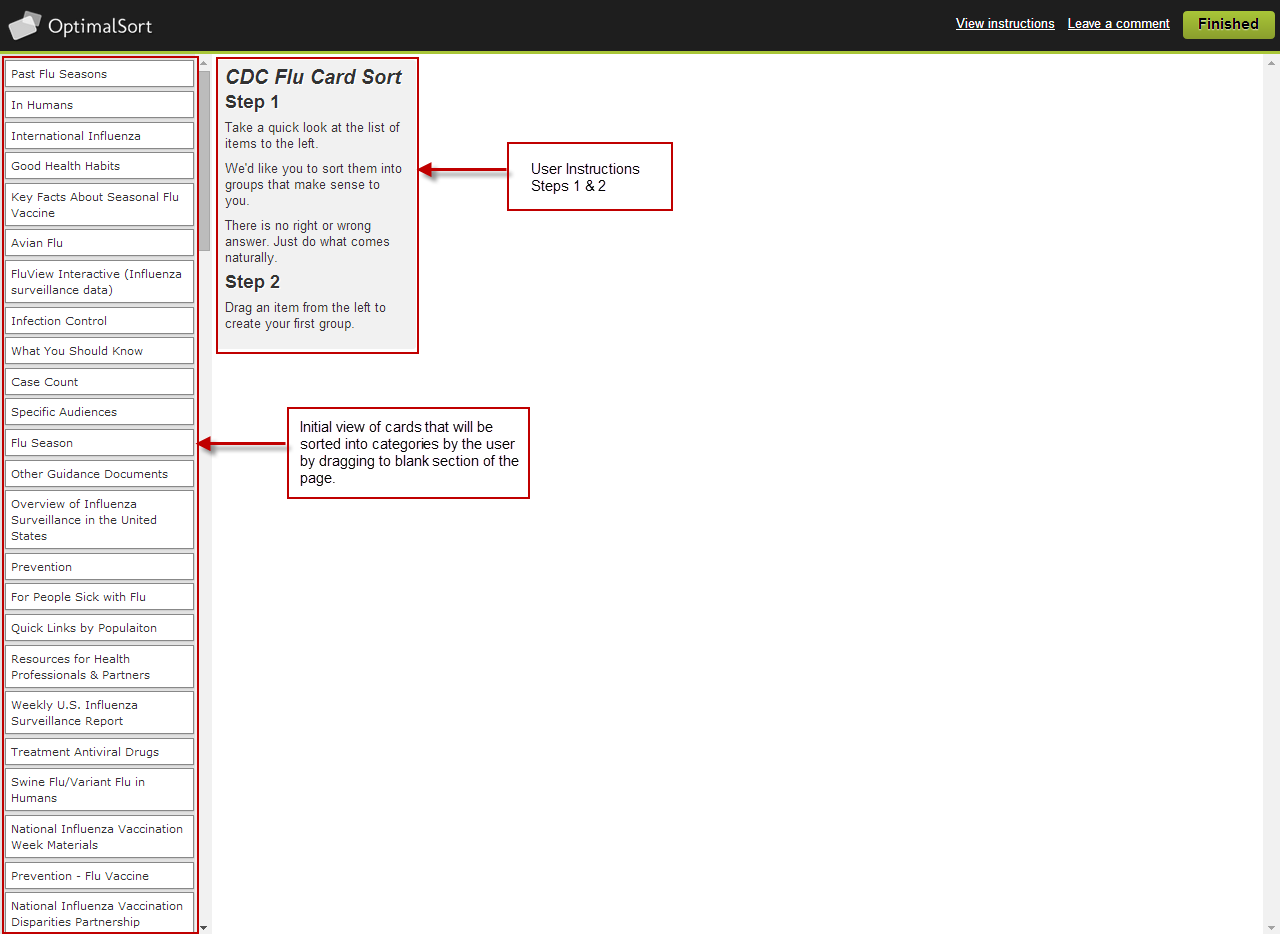Screen dimensions: 1280x934
Task: Pick the Case Count card
Action: 99,382
